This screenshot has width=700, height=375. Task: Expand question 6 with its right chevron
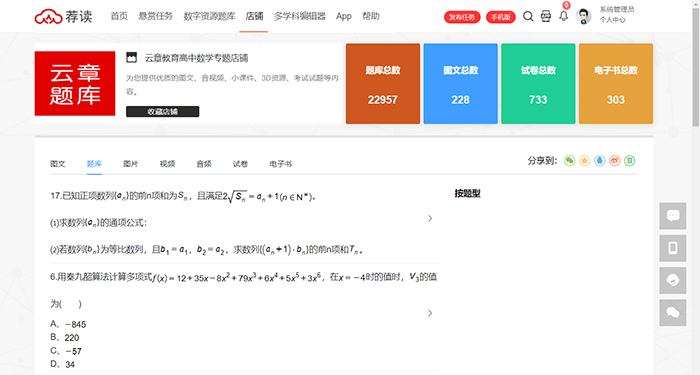click(430, 313)
